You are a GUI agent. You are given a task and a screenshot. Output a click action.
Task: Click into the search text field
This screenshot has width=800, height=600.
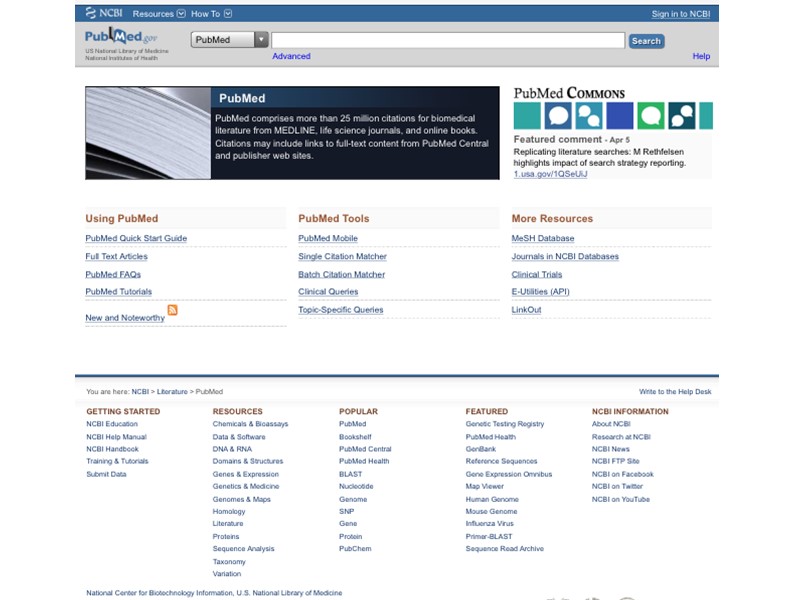448,40
